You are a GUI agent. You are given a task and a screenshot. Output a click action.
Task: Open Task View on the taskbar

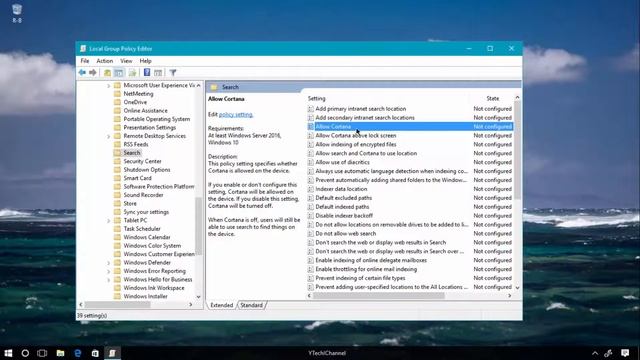pos(42,353)
